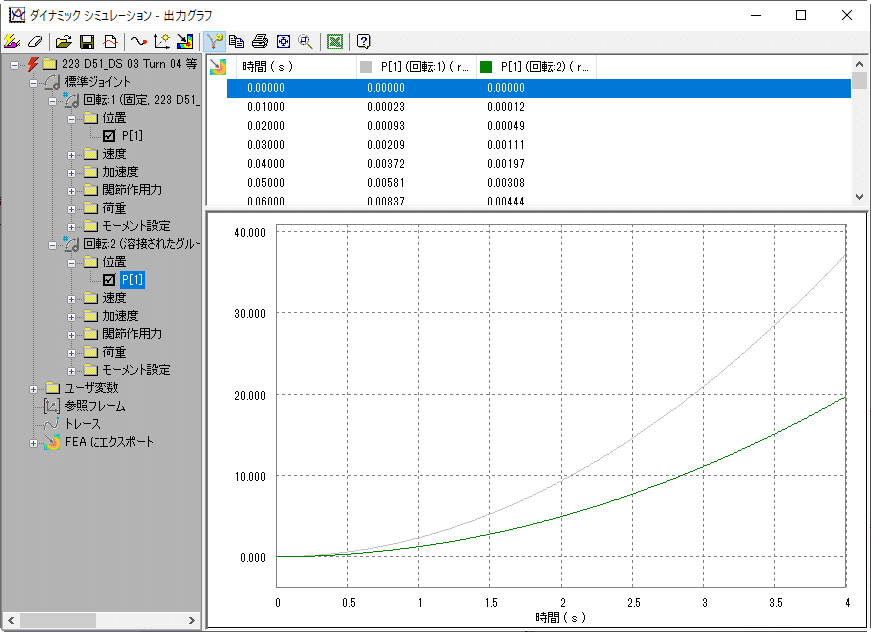The height and width of the screenshot is (632, 871).
Task: Collapse the 回転:2 joint node
Action: pos(52,245)
